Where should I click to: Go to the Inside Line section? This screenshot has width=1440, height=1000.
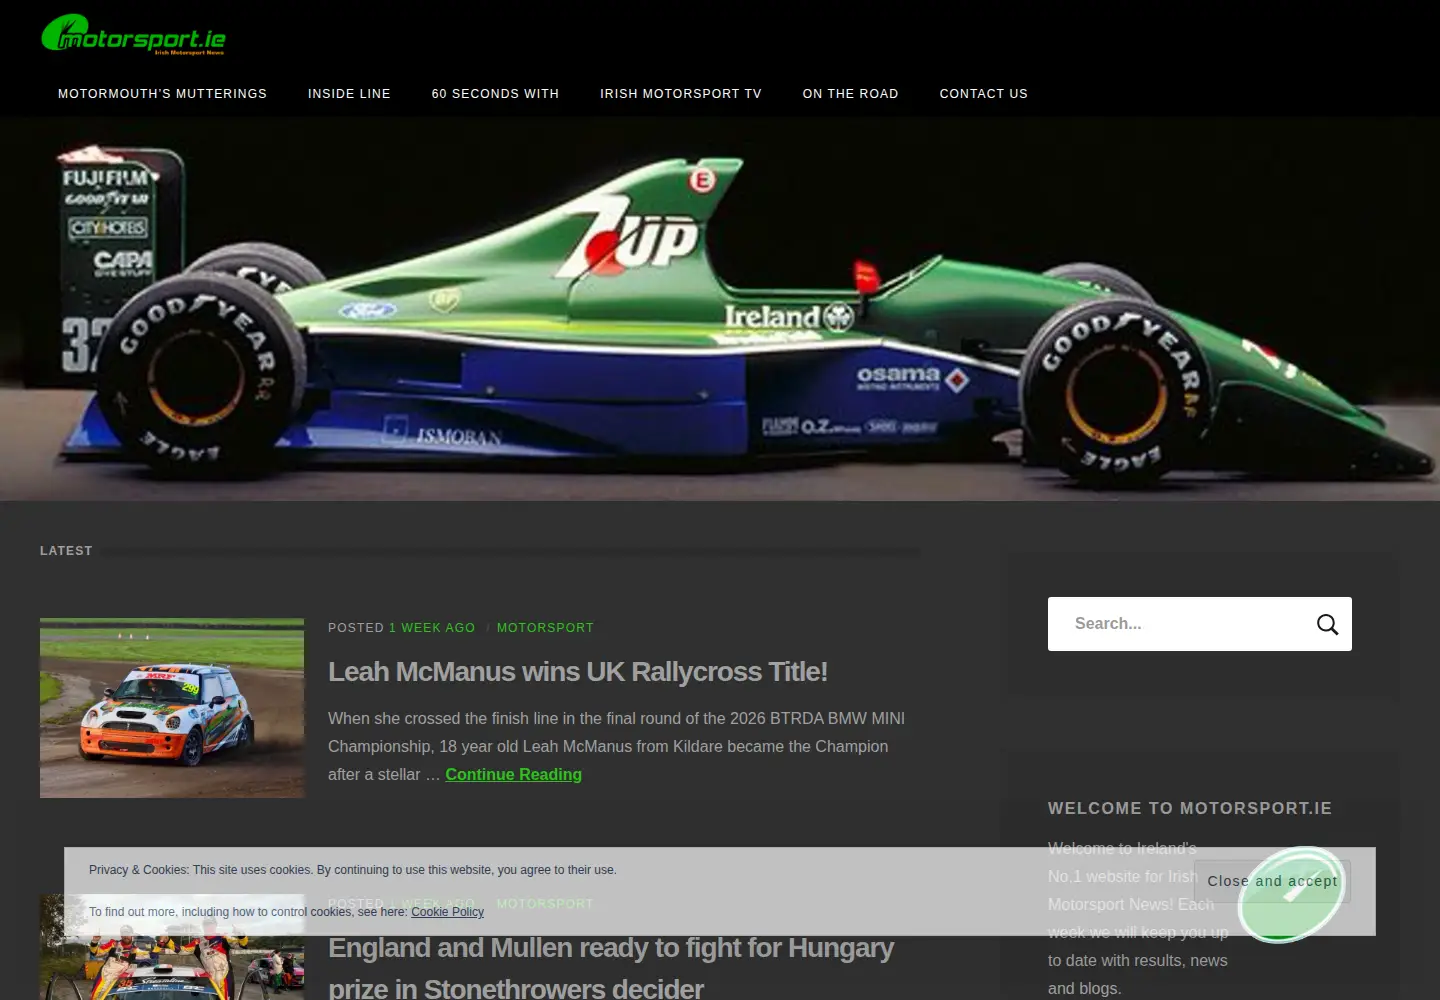coord(349,94)
